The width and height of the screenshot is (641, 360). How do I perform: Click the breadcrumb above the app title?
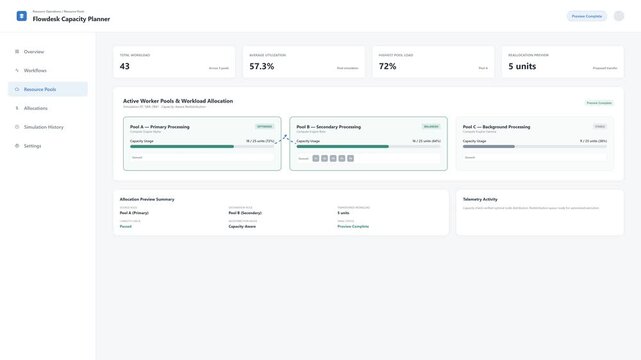point(58,11)
